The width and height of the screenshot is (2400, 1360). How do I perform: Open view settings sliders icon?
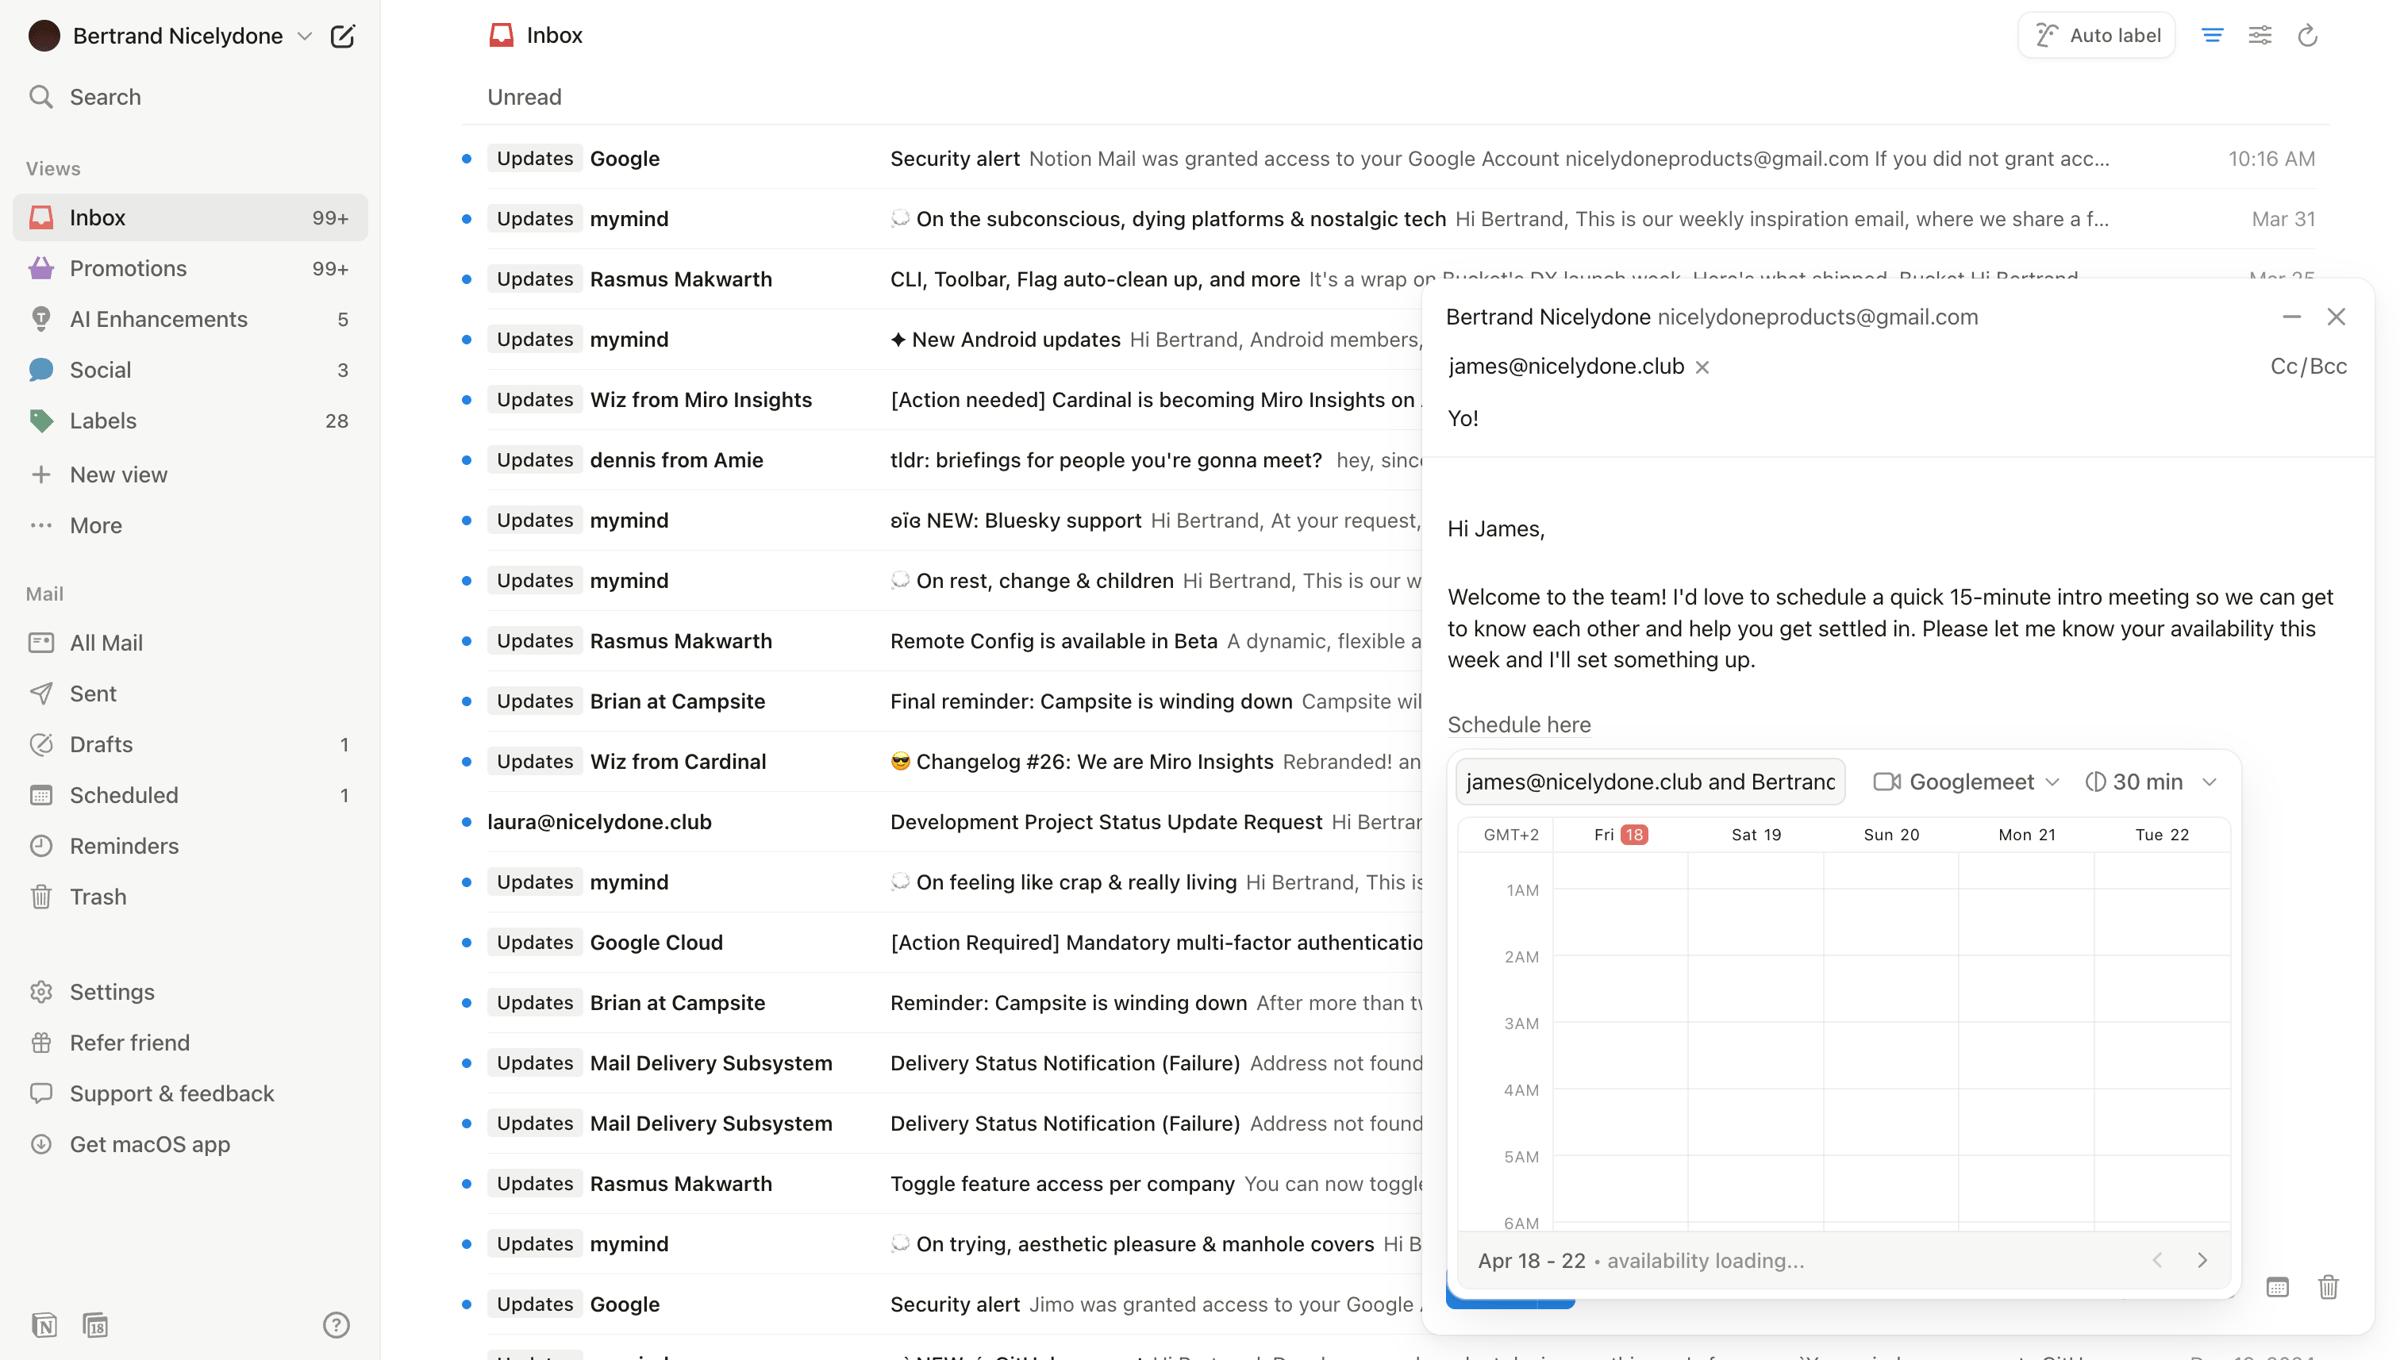point(2260,35)
